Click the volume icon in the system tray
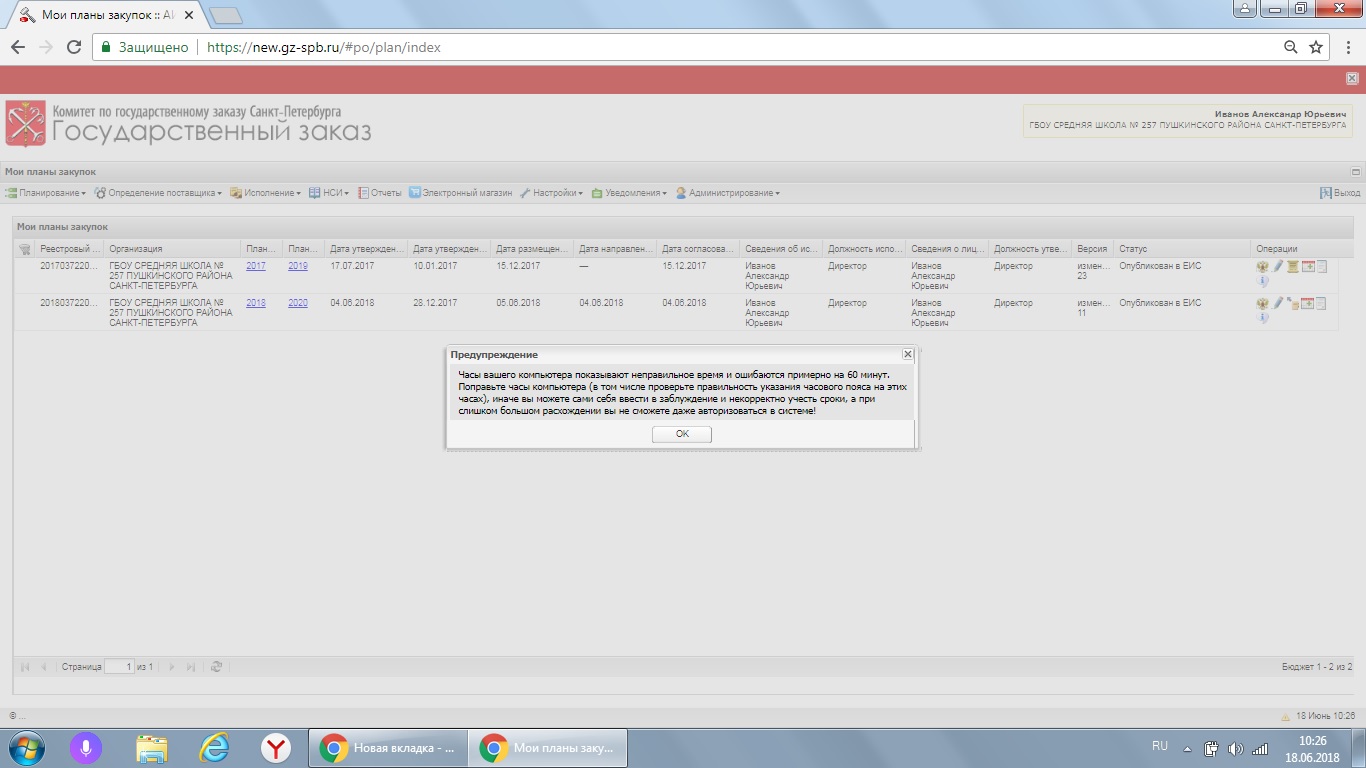 1236,748
